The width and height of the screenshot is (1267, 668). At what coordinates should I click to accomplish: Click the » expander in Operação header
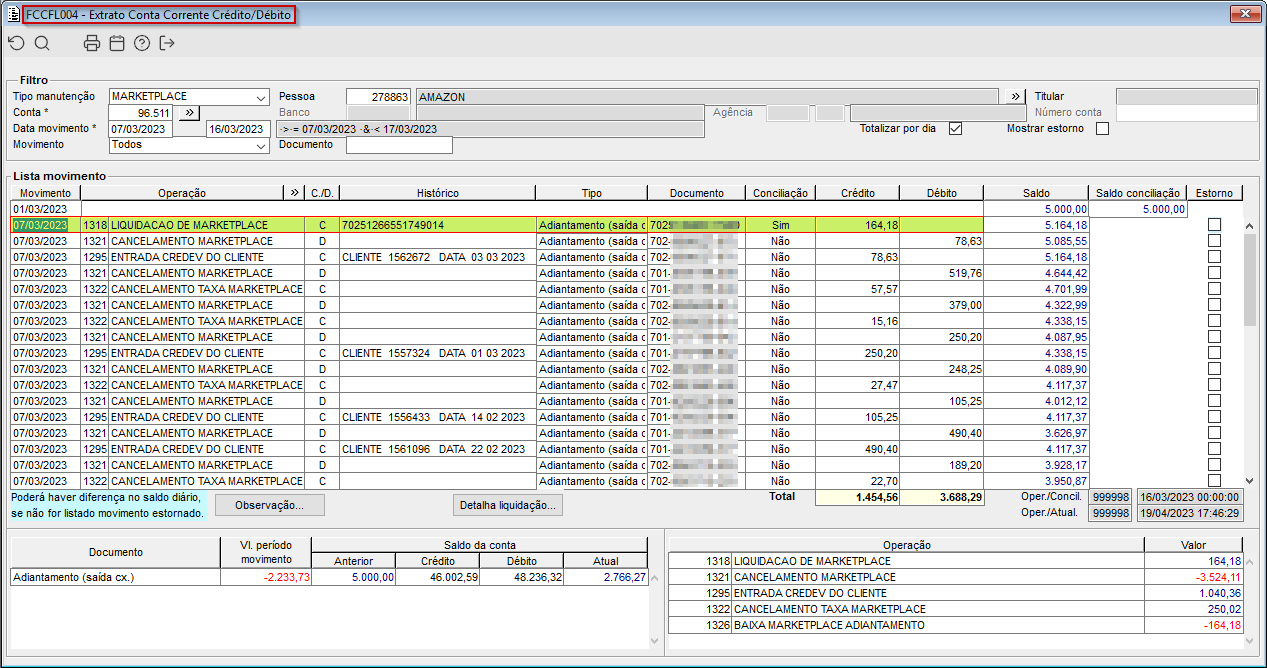(x=294, y=192)
